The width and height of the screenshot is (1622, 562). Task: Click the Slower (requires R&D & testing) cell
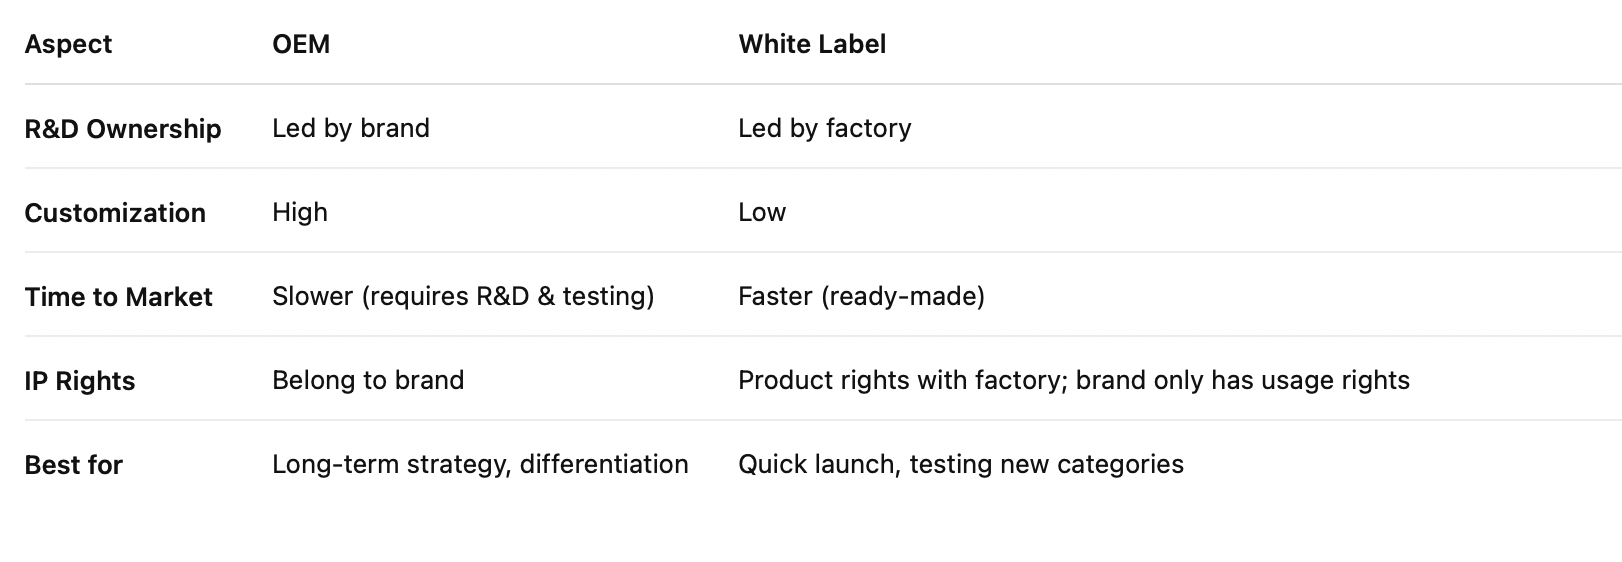[463, 296]
